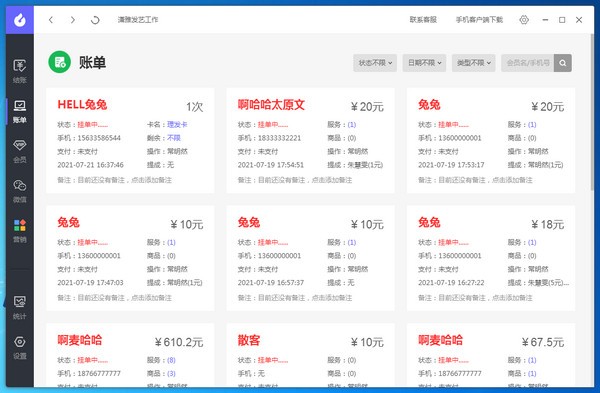This screenshot has width=600, height=393.
Task: Go forward with the right arrow
Action: pyautogui.click(x=72, y=20)
